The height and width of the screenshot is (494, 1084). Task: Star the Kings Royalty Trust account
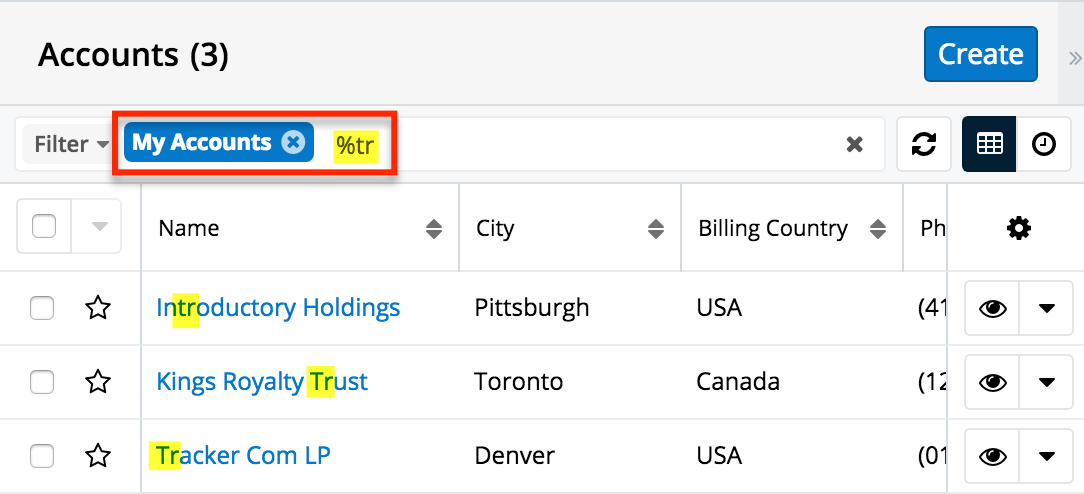(97, 382)
